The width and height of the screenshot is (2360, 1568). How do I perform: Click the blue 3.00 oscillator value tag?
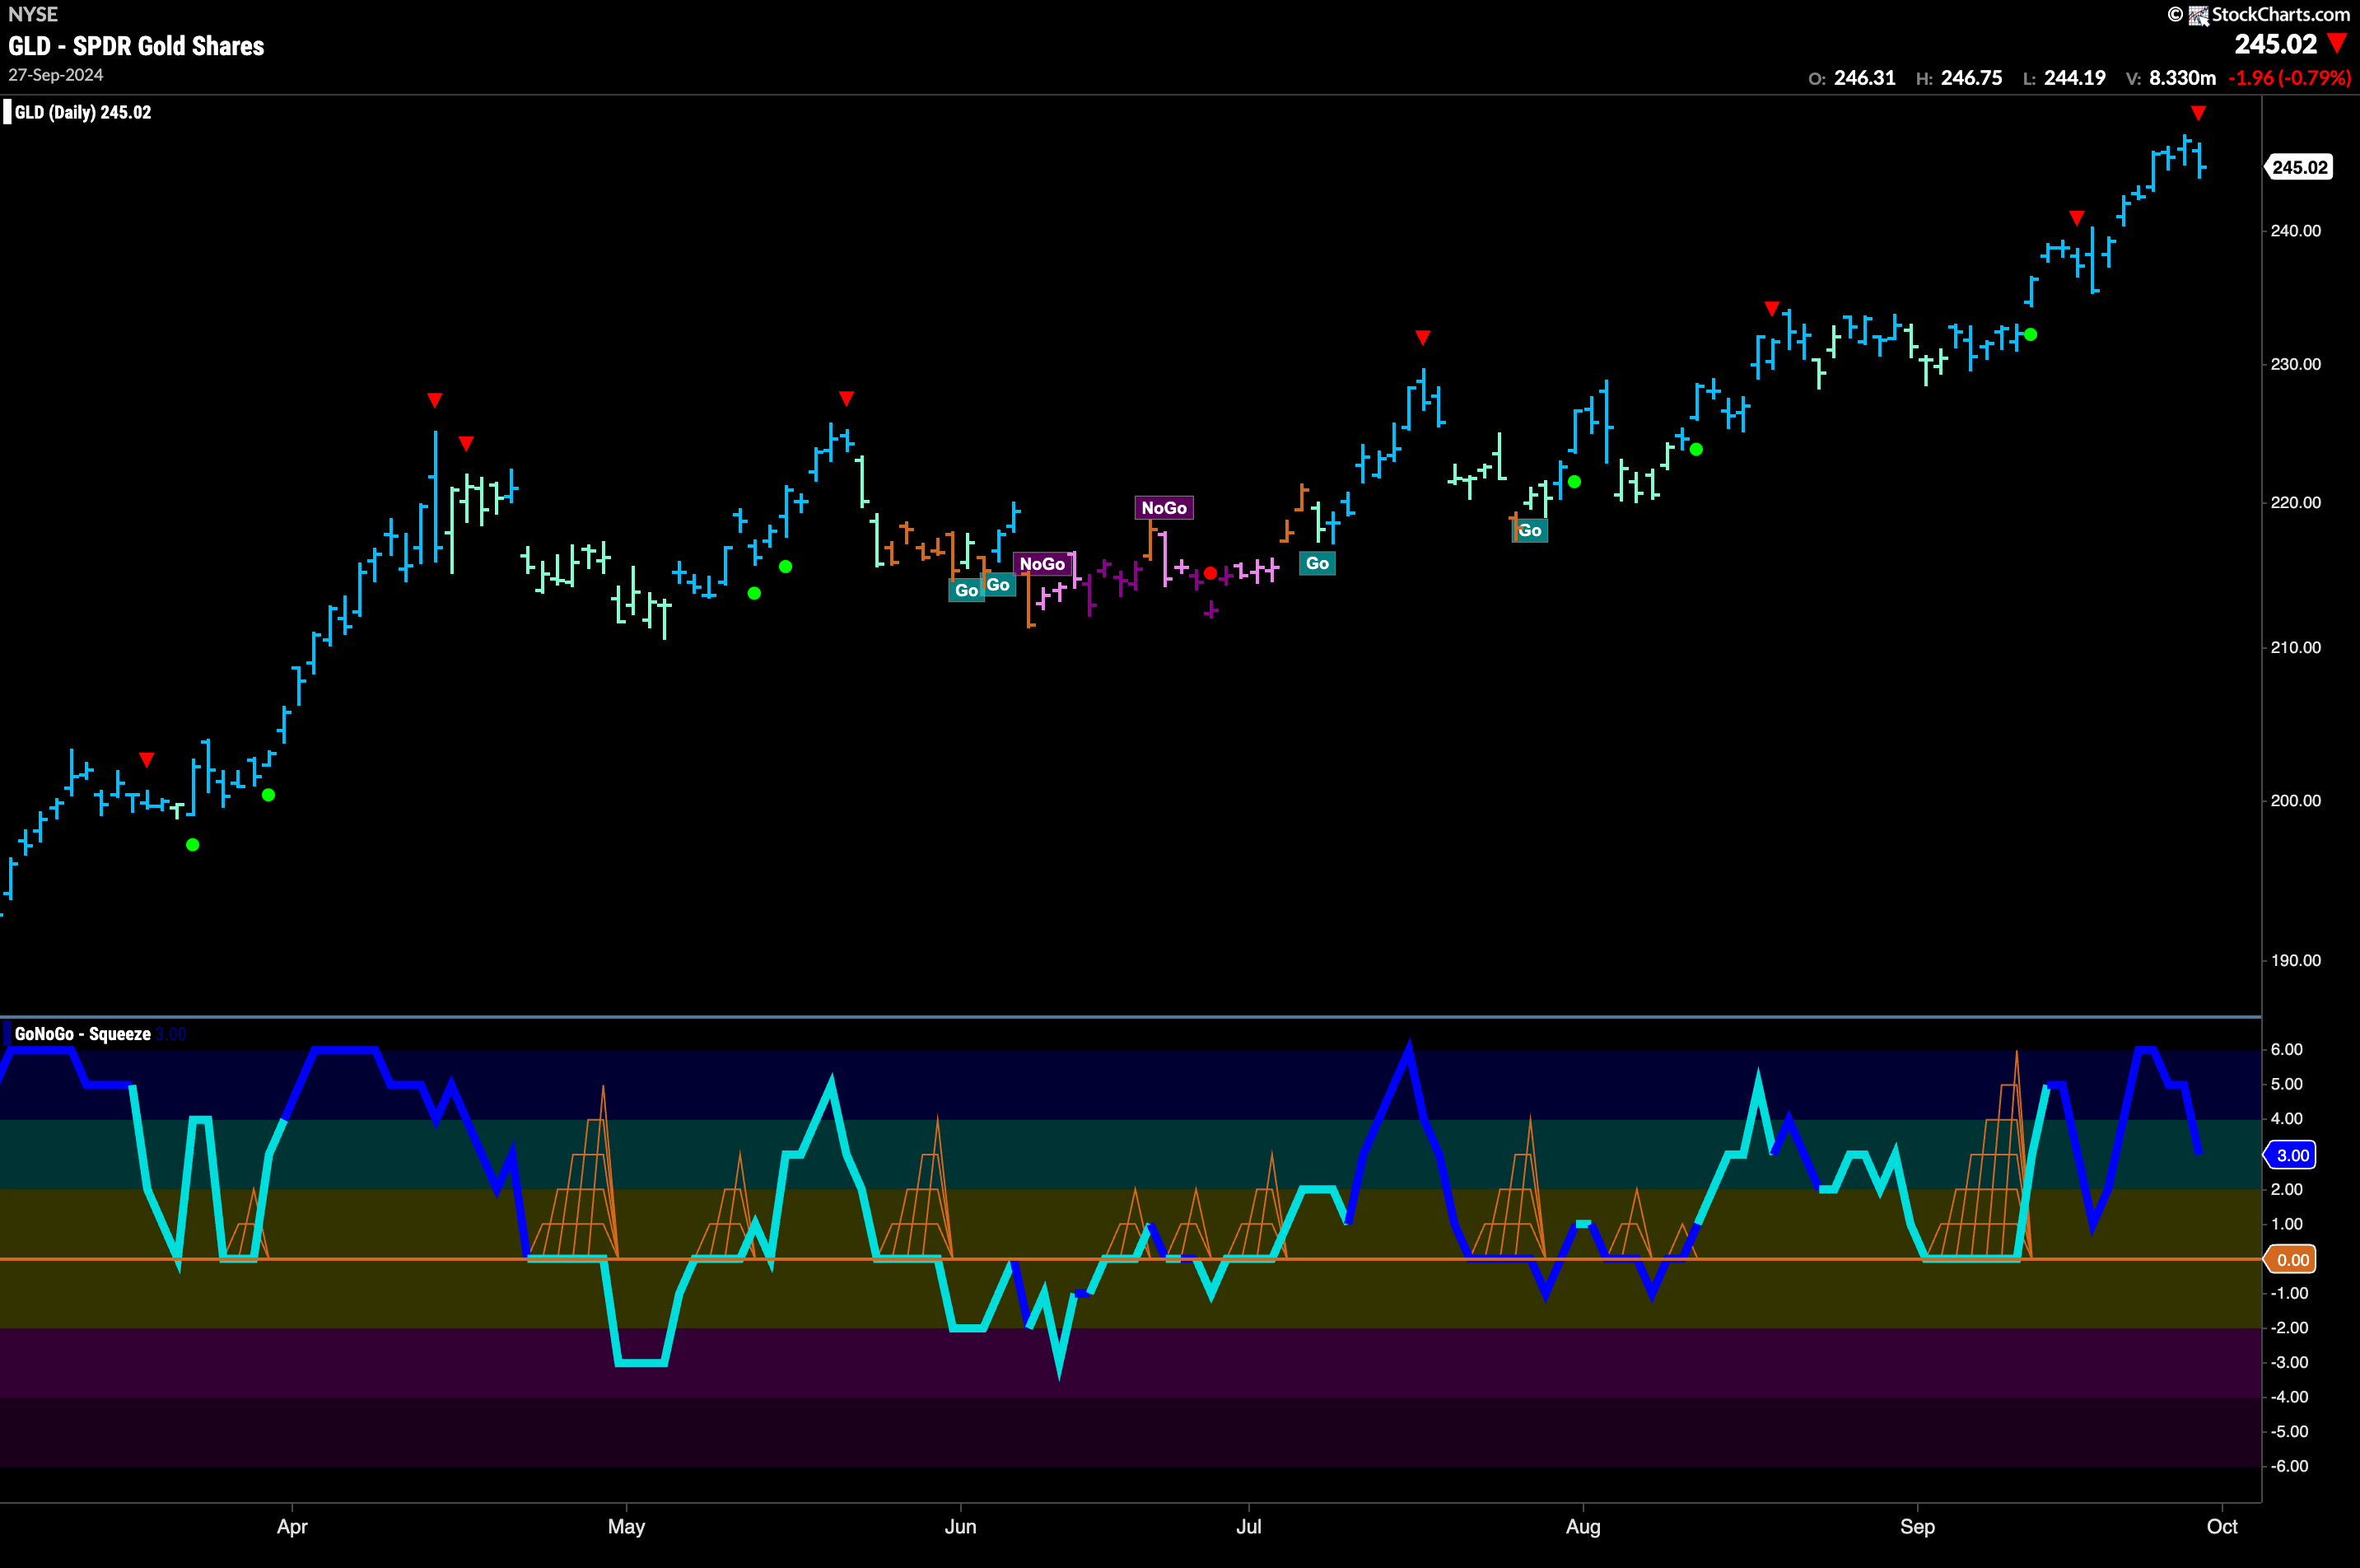pyautogui.click(x=2292, y=1155)
